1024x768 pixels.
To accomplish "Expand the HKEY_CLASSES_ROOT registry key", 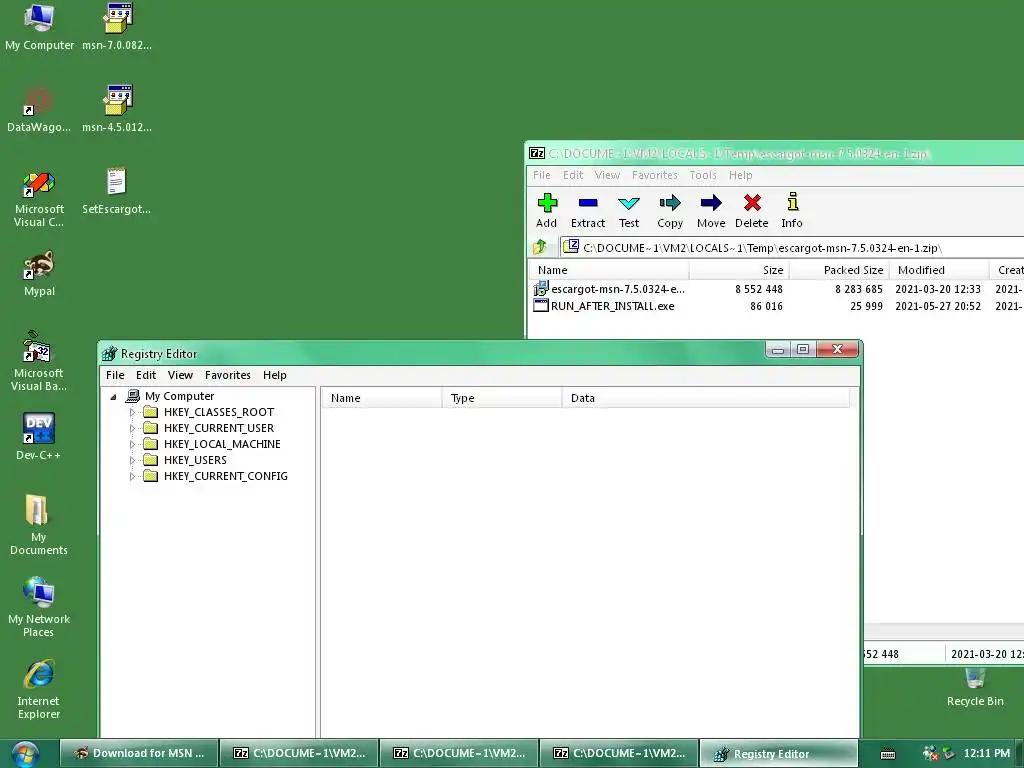I will (x=132, y=412).
